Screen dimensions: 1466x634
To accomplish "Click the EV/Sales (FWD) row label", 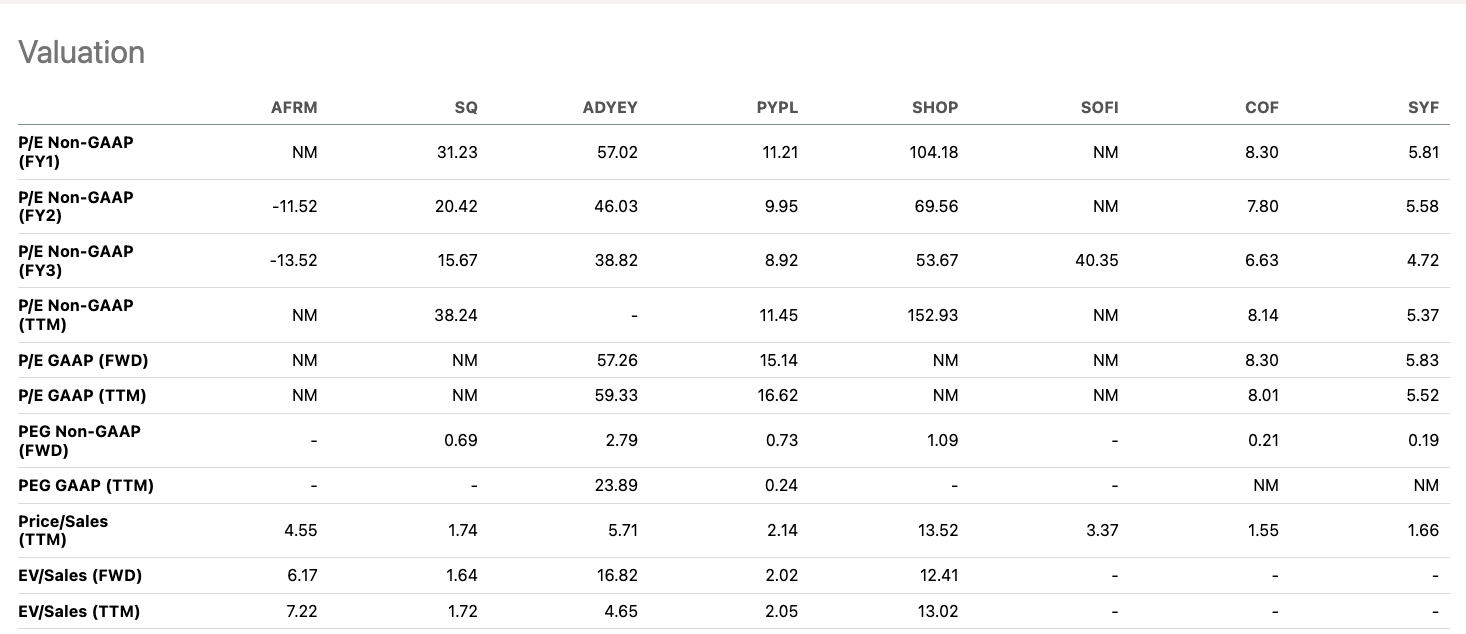I will pyautogui.click(x=80, y=575).
